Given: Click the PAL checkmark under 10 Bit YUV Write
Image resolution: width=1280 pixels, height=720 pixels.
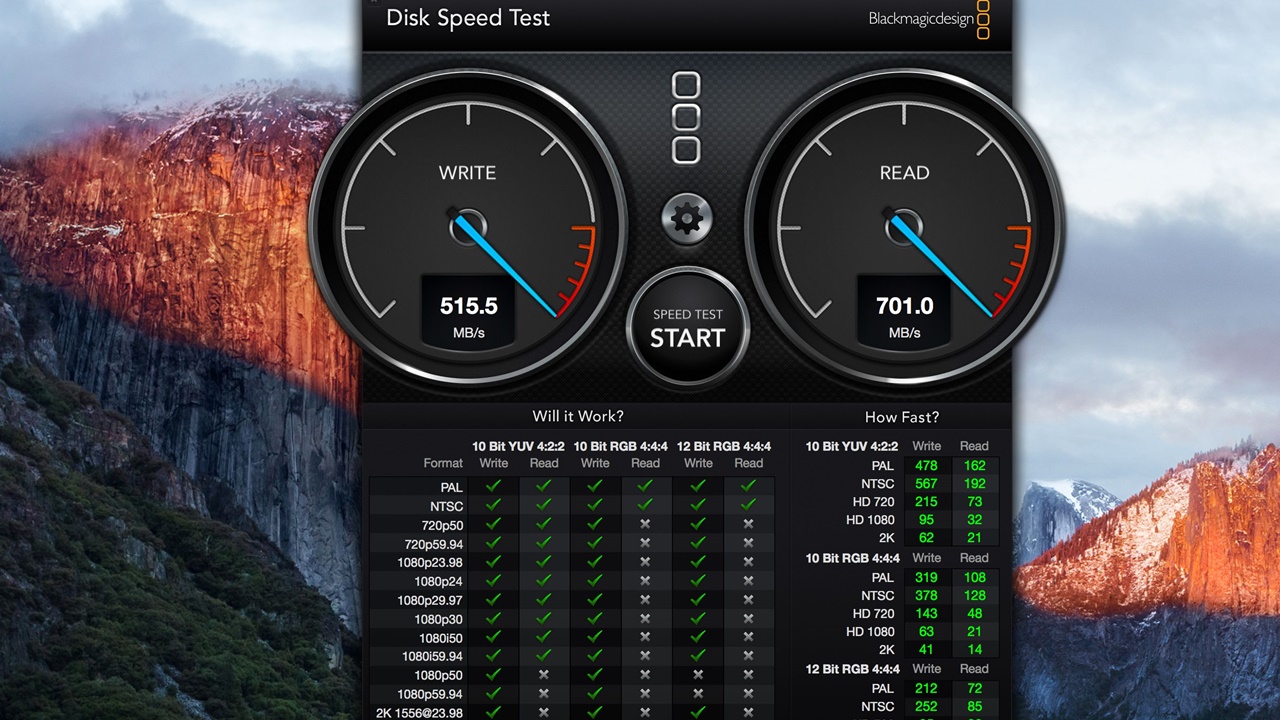Looking at the screenshot, I should (493, 486).
